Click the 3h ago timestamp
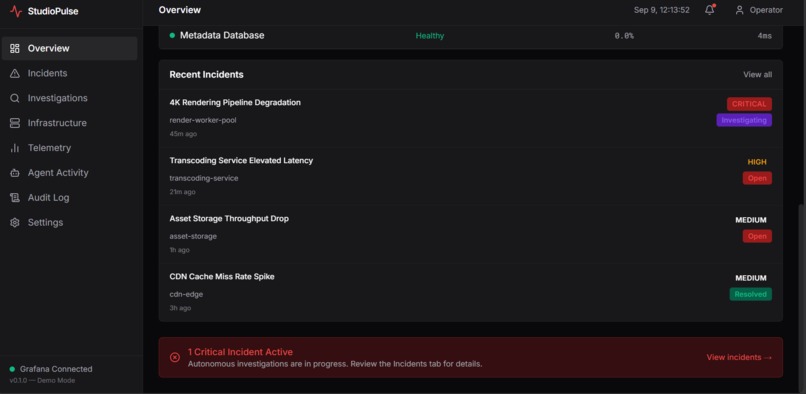806x394 pixels. tap(180, 309)
